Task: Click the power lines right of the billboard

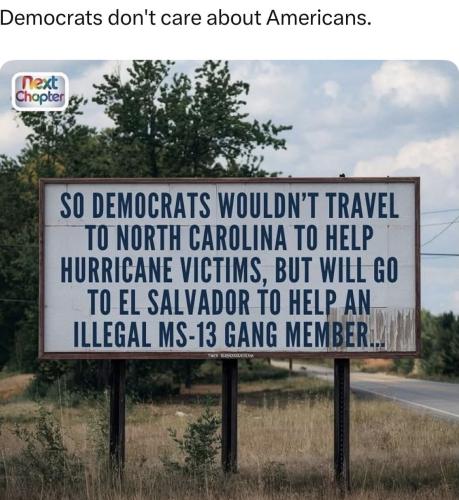Action: point(440,233)
